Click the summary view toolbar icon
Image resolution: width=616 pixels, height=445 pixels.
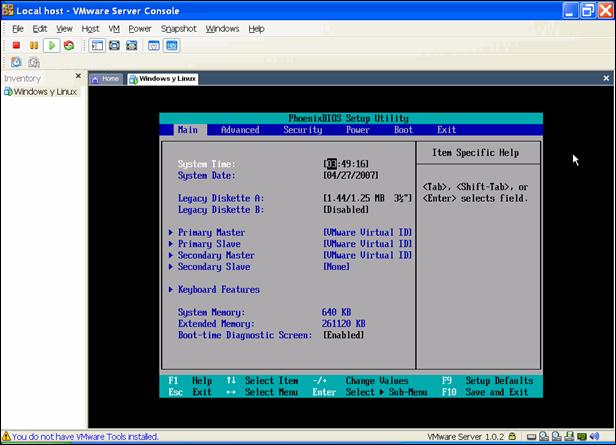pos(154,46)
